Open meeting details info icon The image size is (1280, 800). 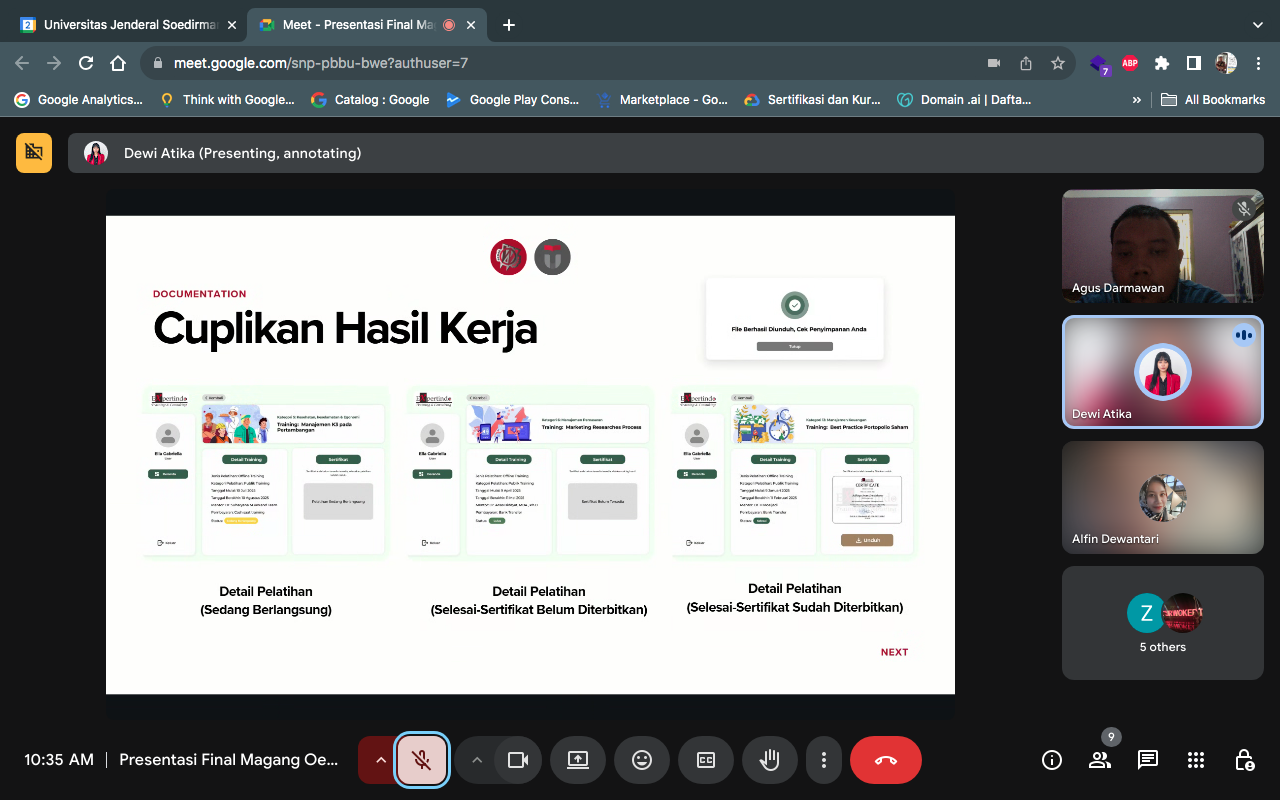point(1052,760)
